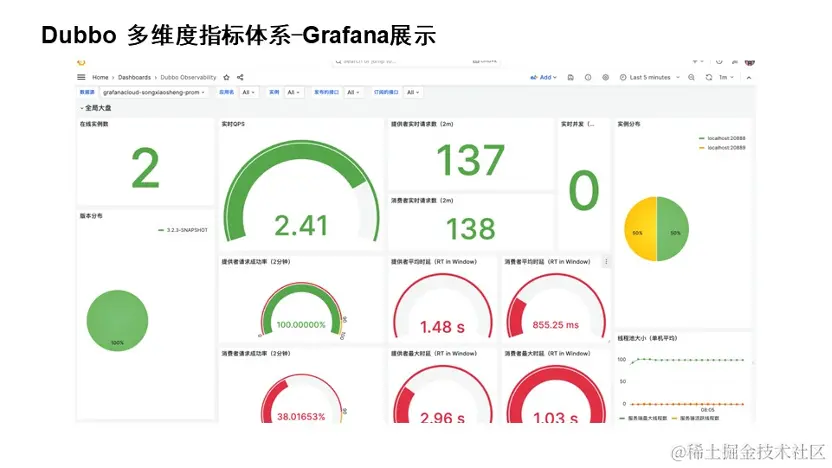
Task: Click the zoom out time range icon
Action: pos(691,77)
